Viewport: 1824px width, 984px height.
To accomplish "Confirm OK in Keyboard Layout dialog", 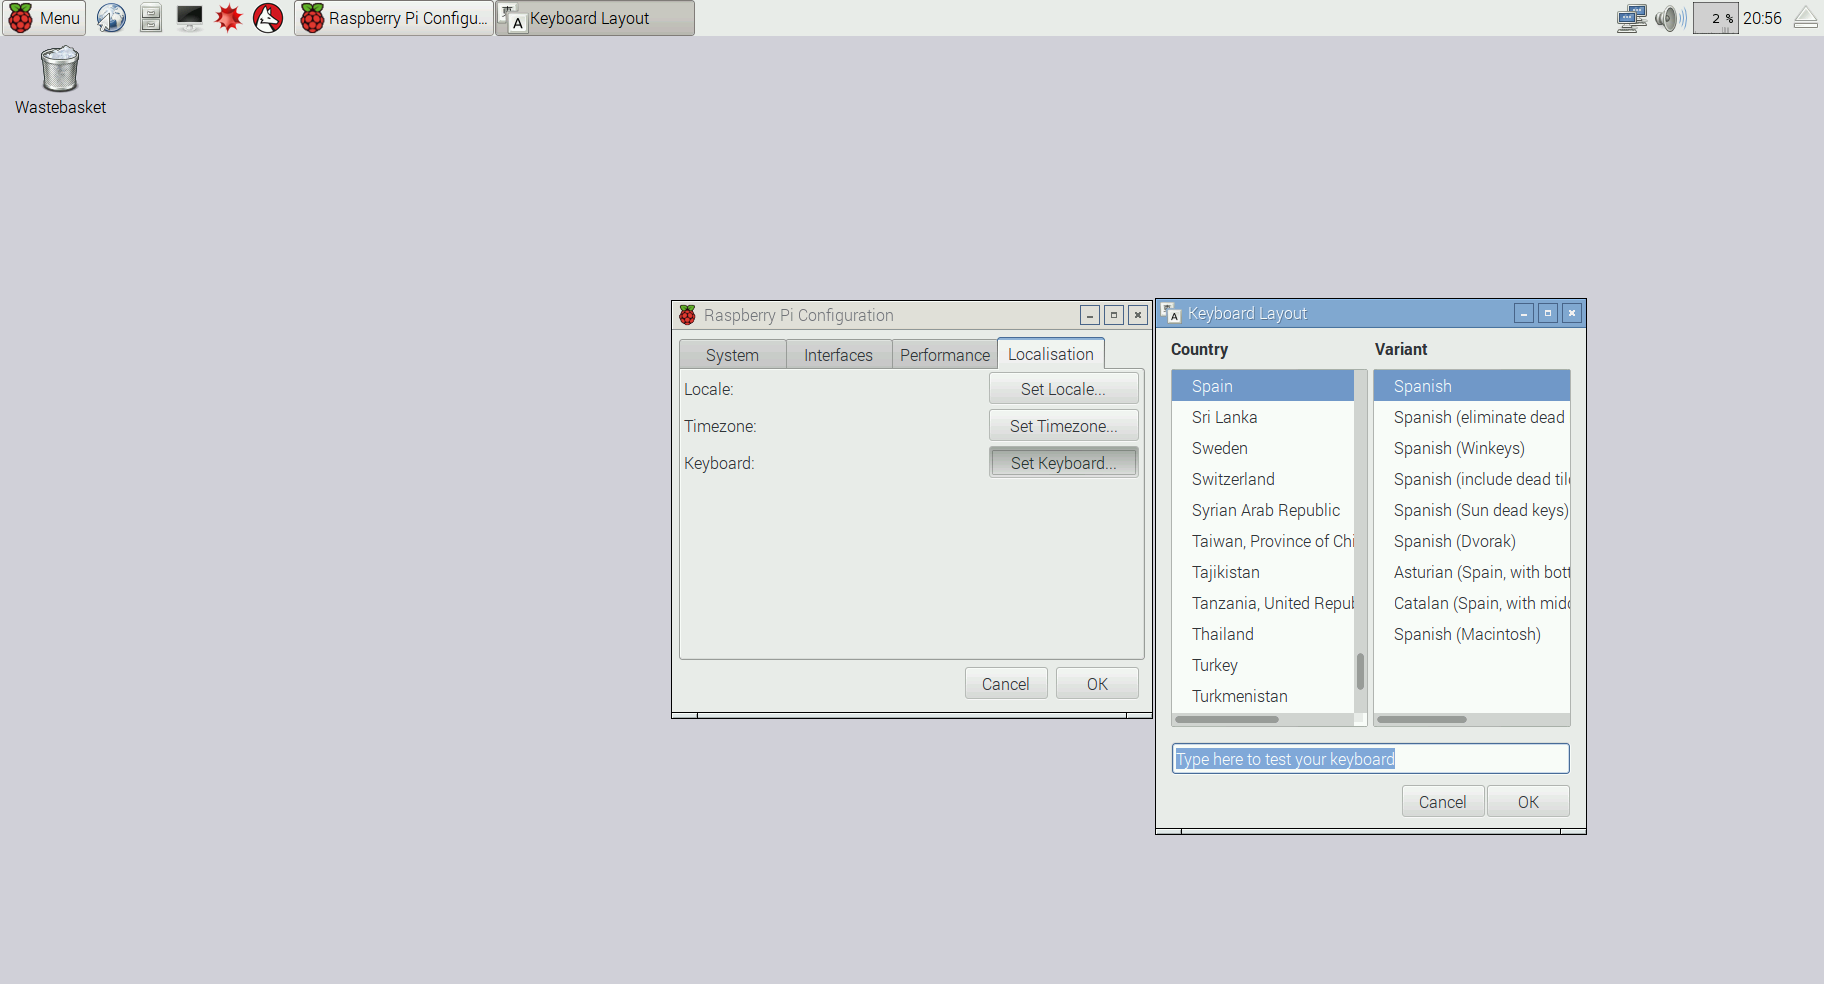I will pos(1528,802).
